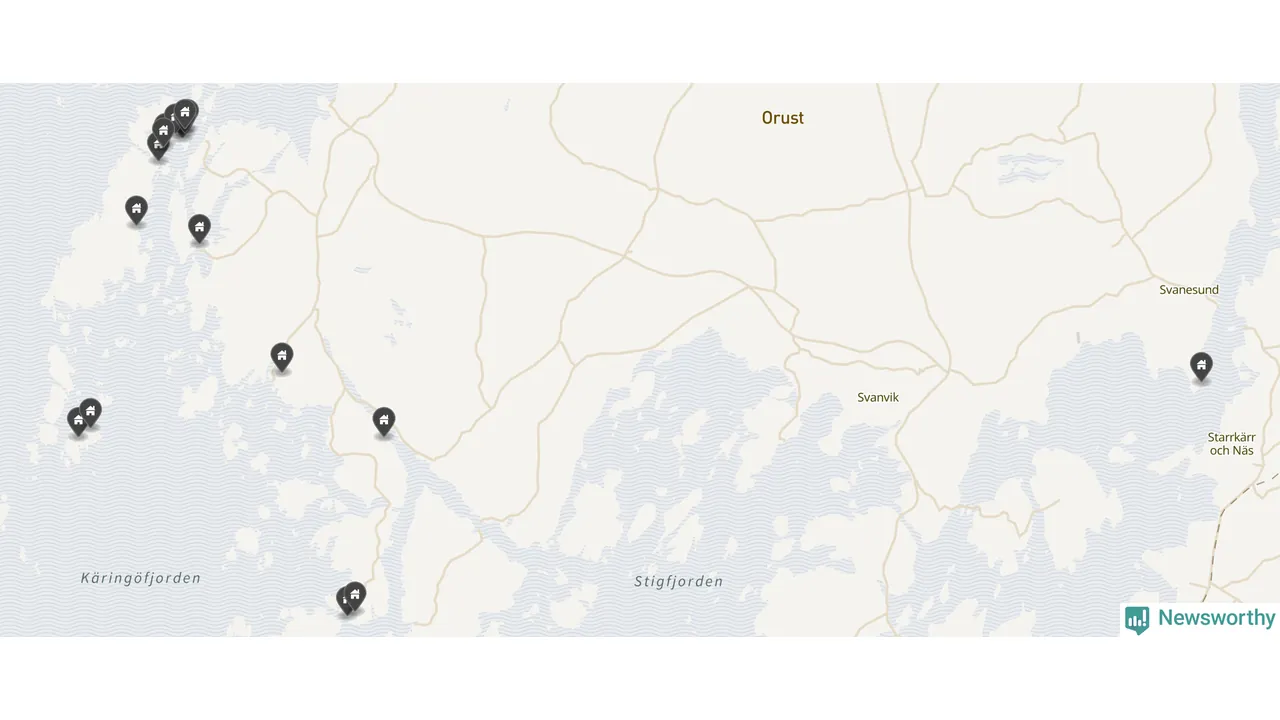The width and height of the screenshot is (1280, 720).
Task: Click the lowest house marker of the northwest cluster
Action: pyautogui.click(x=158, y=146)
